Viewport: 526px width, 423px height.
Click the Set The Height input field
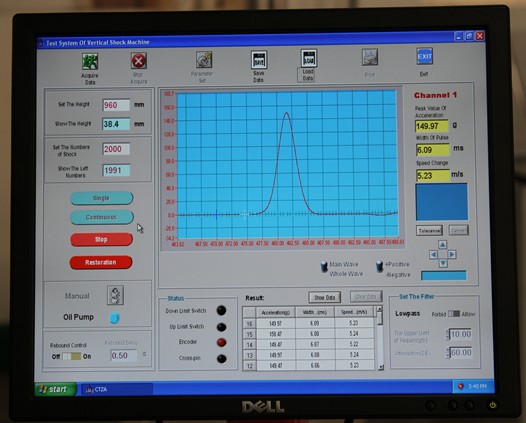point(116,105)
